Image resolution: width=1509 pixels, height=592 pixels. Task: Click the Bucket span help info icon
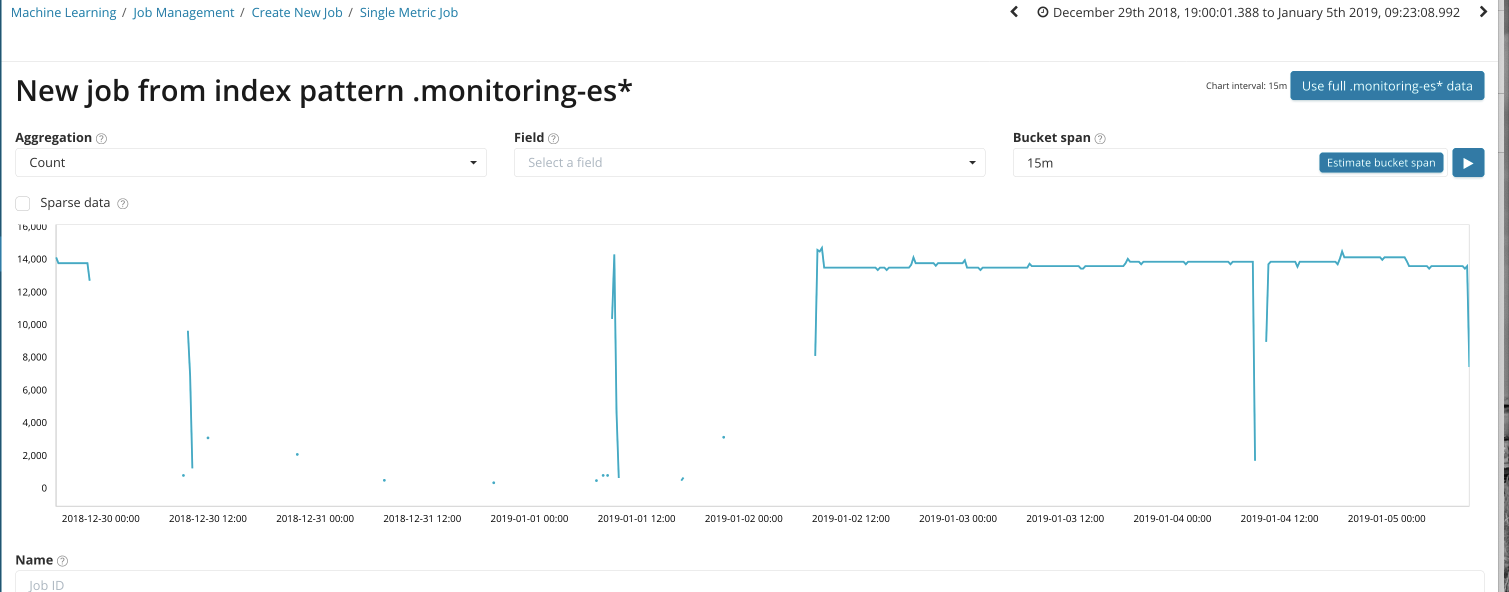click(x=1100, y=139)
